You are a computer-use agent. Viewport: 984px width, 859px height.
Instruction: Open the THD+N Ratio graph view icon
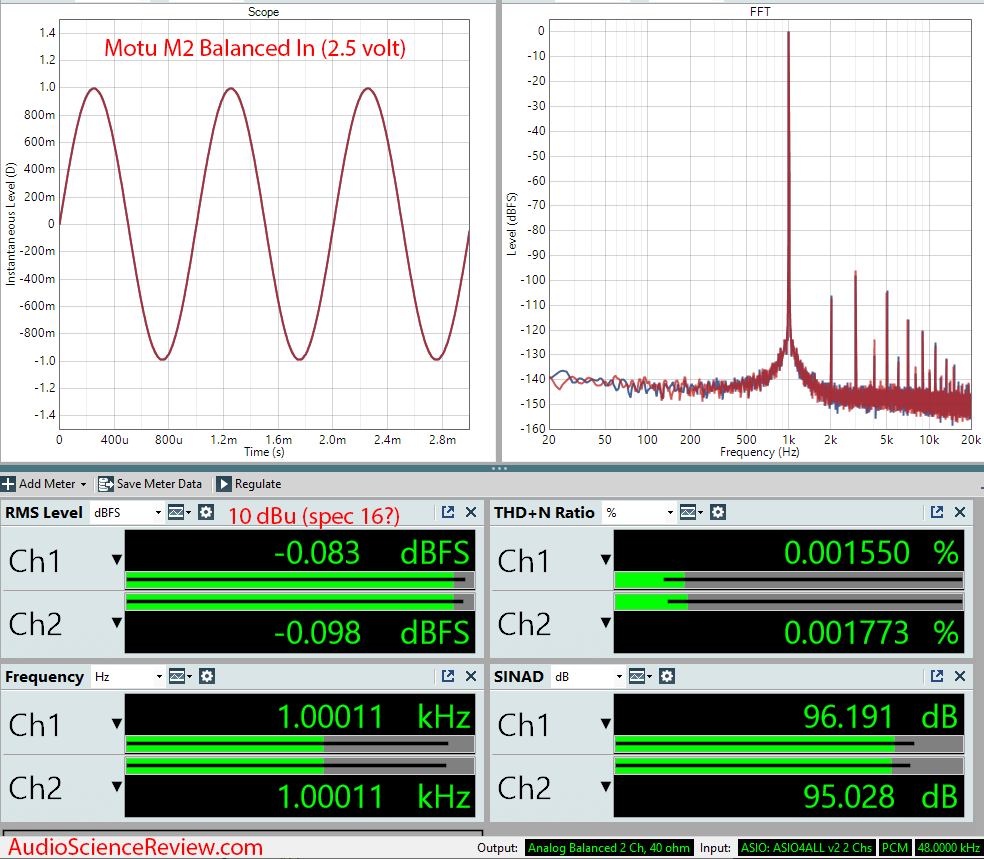tap(690, 513)
